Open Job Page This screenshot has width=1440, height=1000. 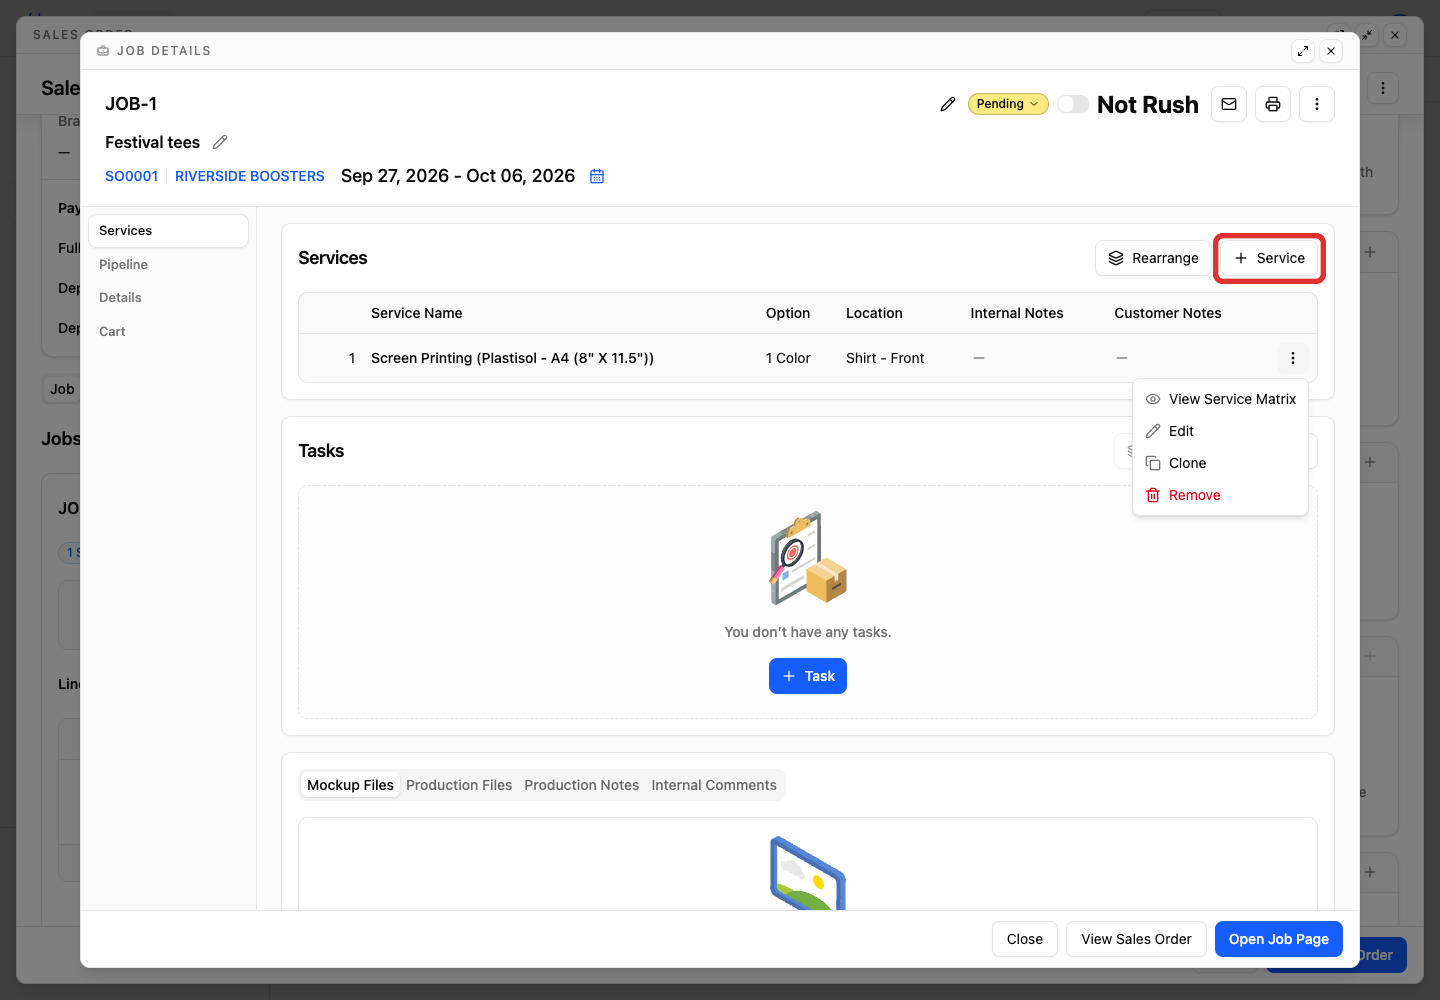tap(1279, 939)
